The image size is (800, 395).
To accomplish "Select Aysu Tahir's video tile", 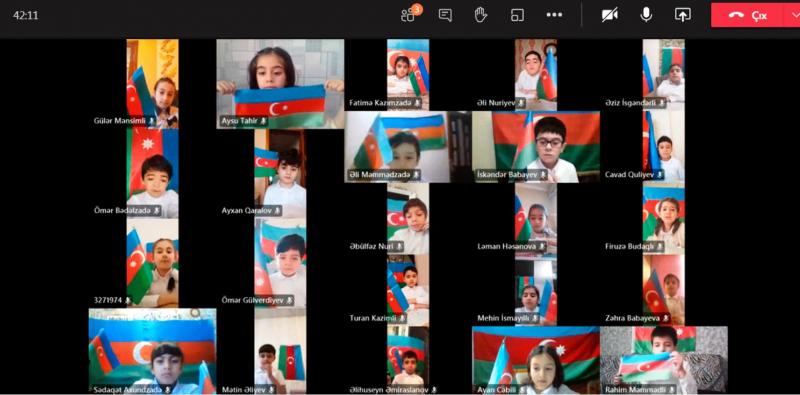I will pyautogui.click(x=280, y=84).
